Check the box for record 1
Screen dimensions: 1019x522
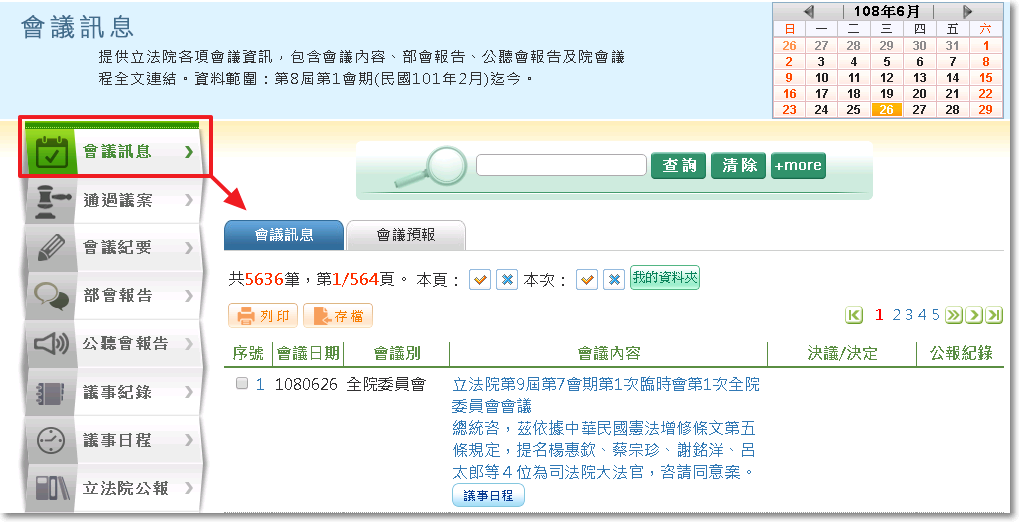click(x=241, y=384)
